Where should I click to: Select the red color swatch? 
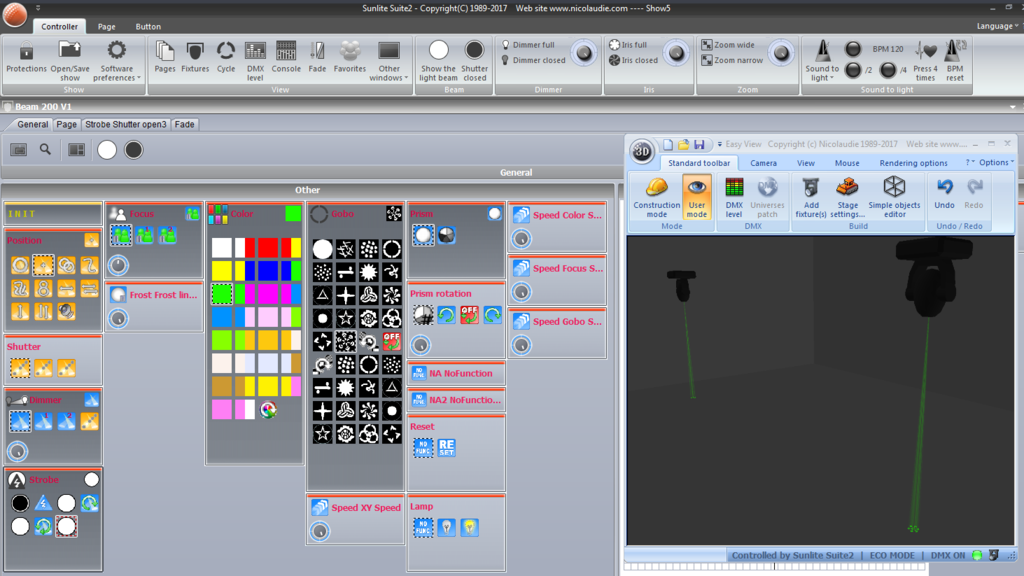tap(268, 248)
